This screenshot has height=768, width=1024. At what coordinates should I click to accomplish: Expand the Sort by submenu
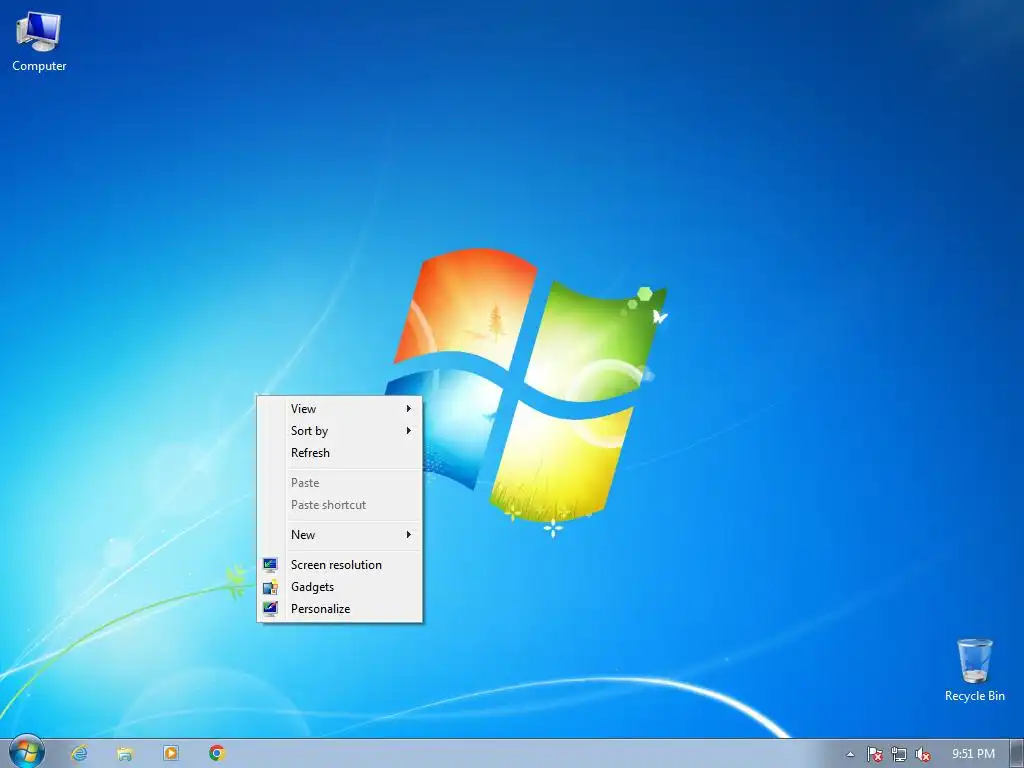click(x=340, y=430)
